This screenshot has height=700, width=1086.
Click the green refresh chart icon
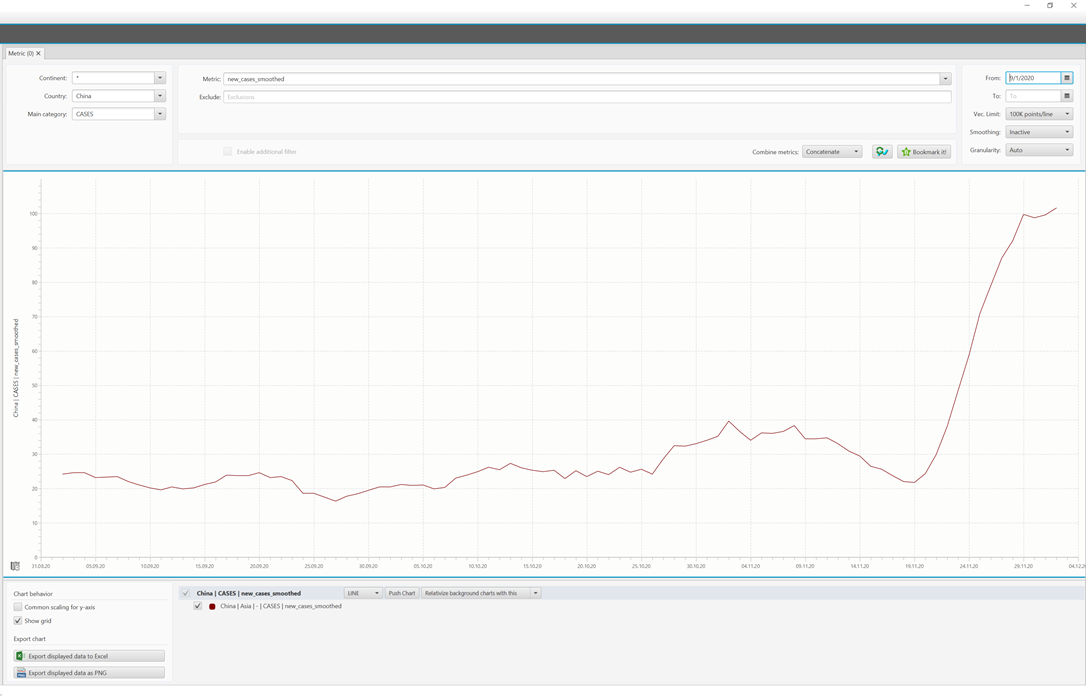881,152
